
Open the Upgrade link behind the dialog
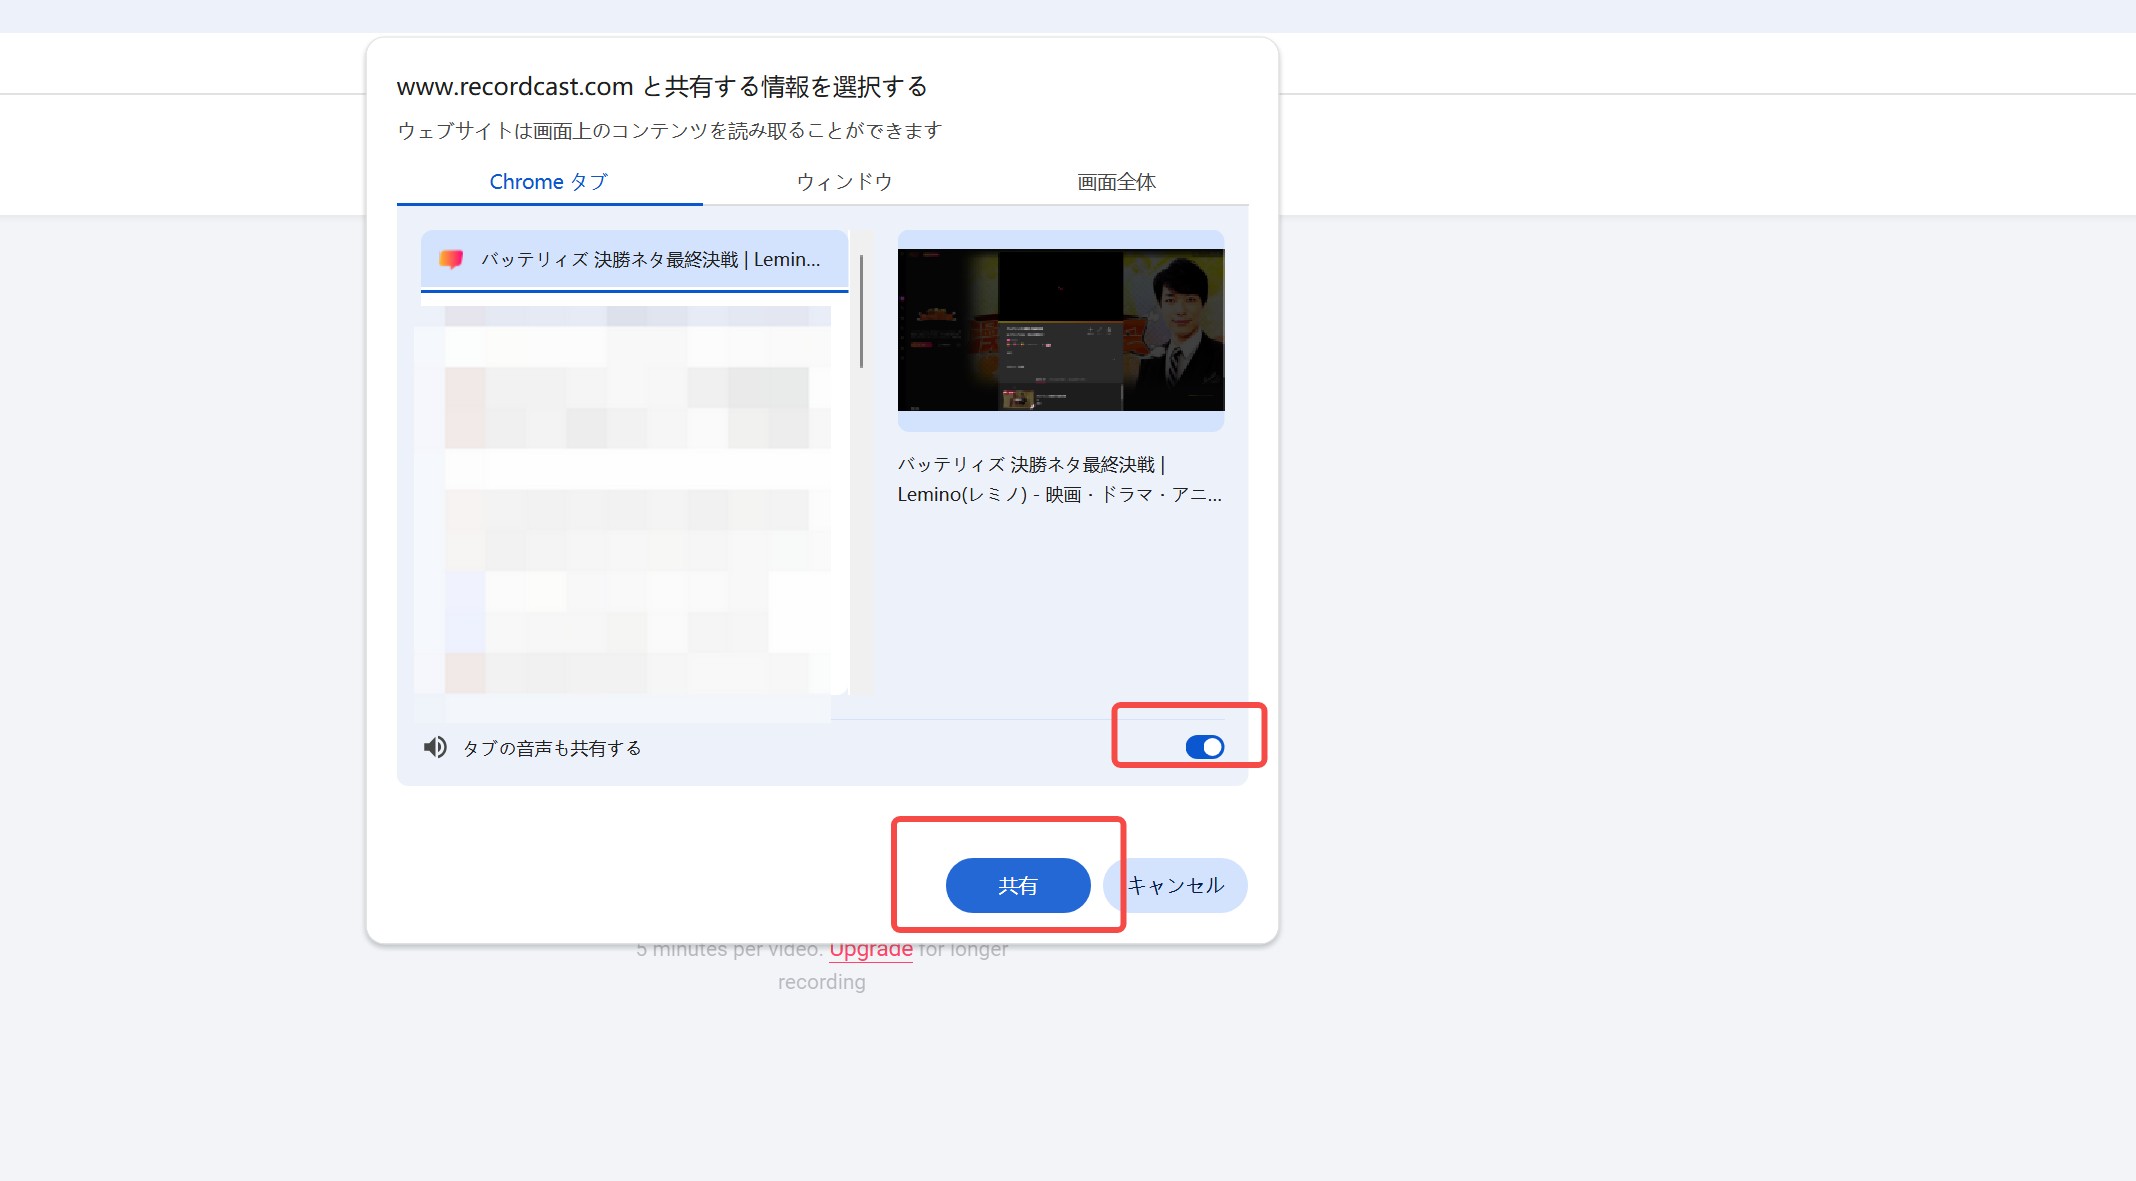tap(871, 950)
